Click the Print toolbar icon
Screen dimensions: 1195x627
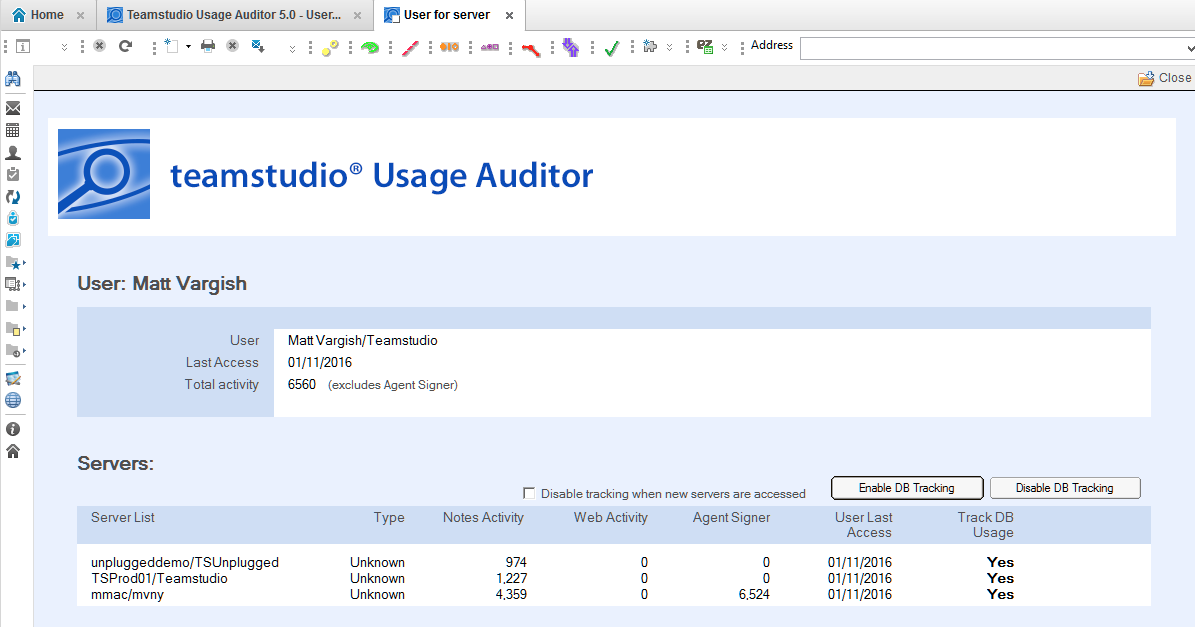207,46
